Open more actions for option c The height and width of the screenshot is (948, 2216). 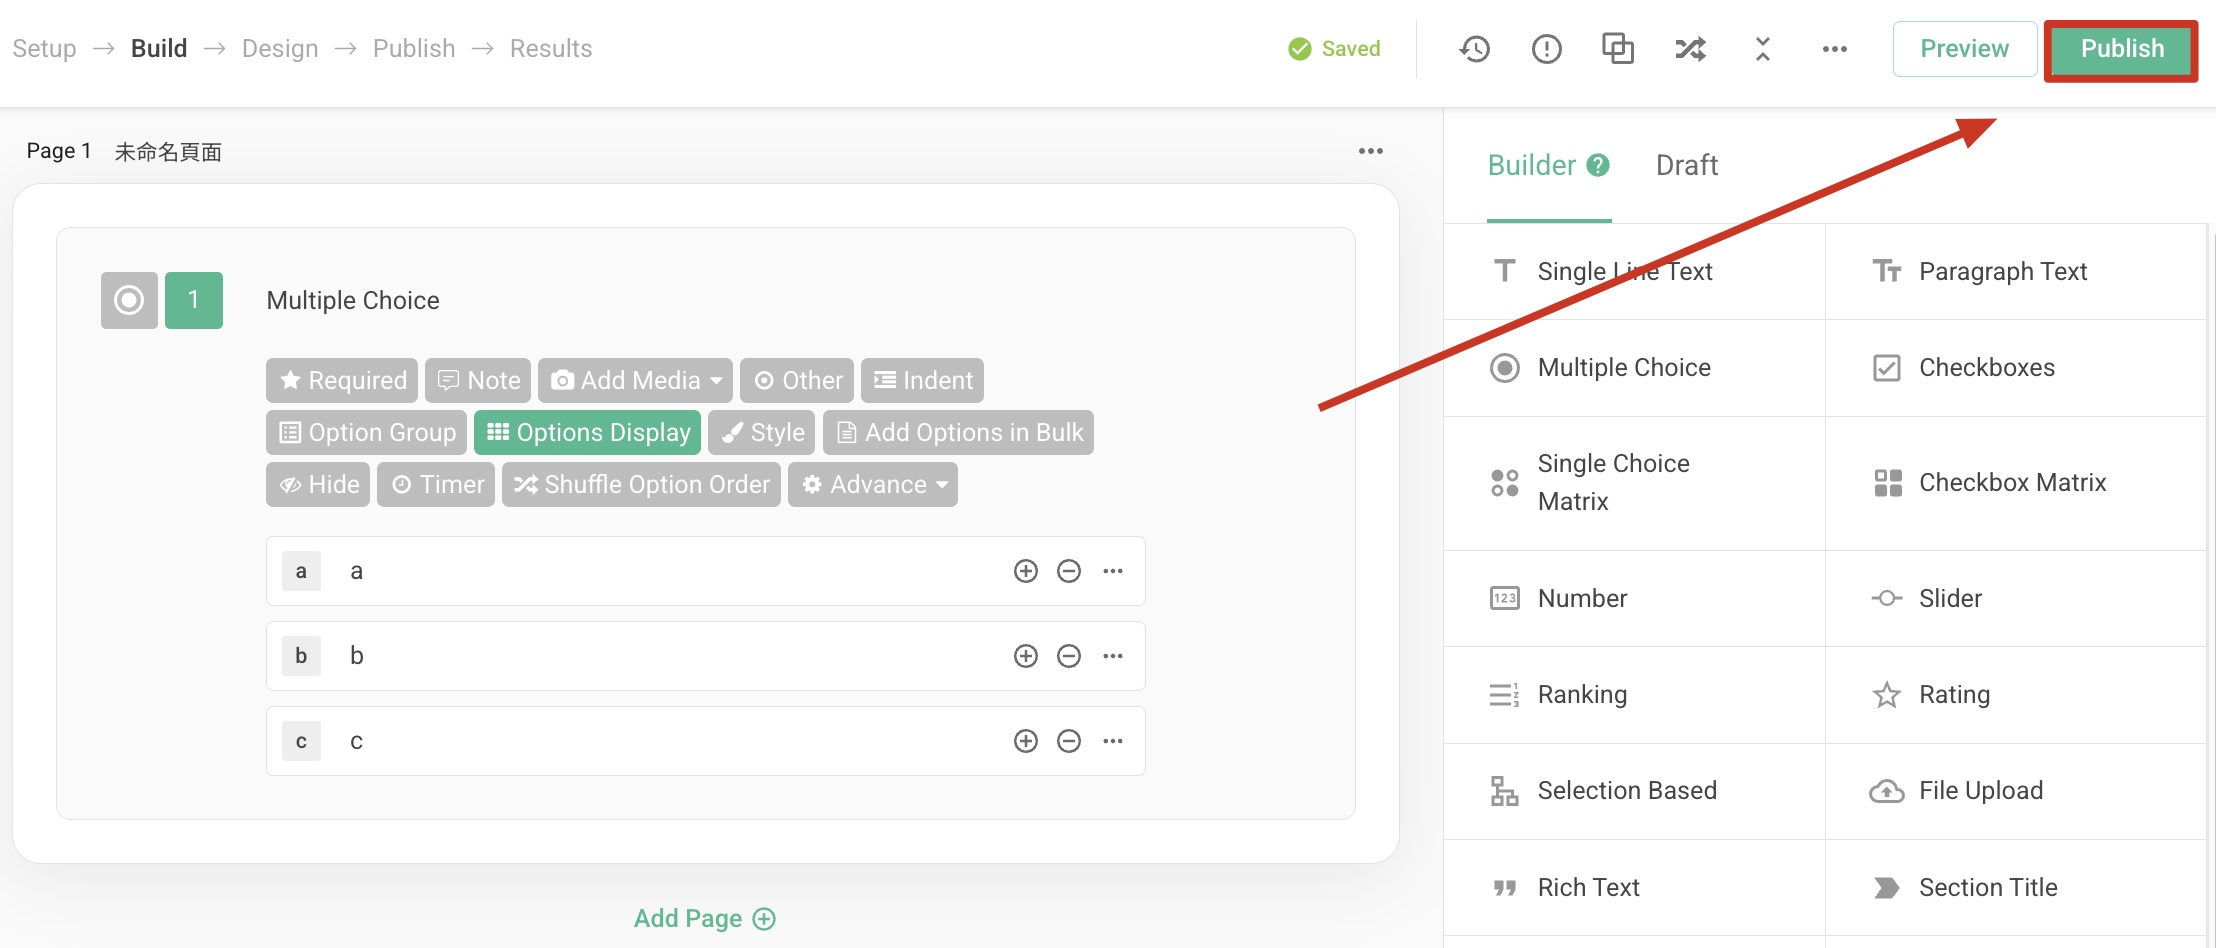coord(1113,741)
